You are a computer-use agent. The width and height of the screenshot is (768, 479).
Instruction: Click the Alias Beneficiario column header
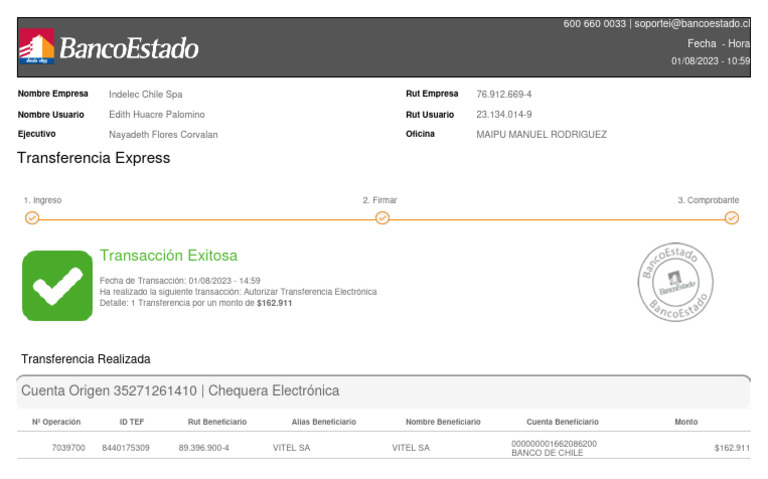click(324, 422)
